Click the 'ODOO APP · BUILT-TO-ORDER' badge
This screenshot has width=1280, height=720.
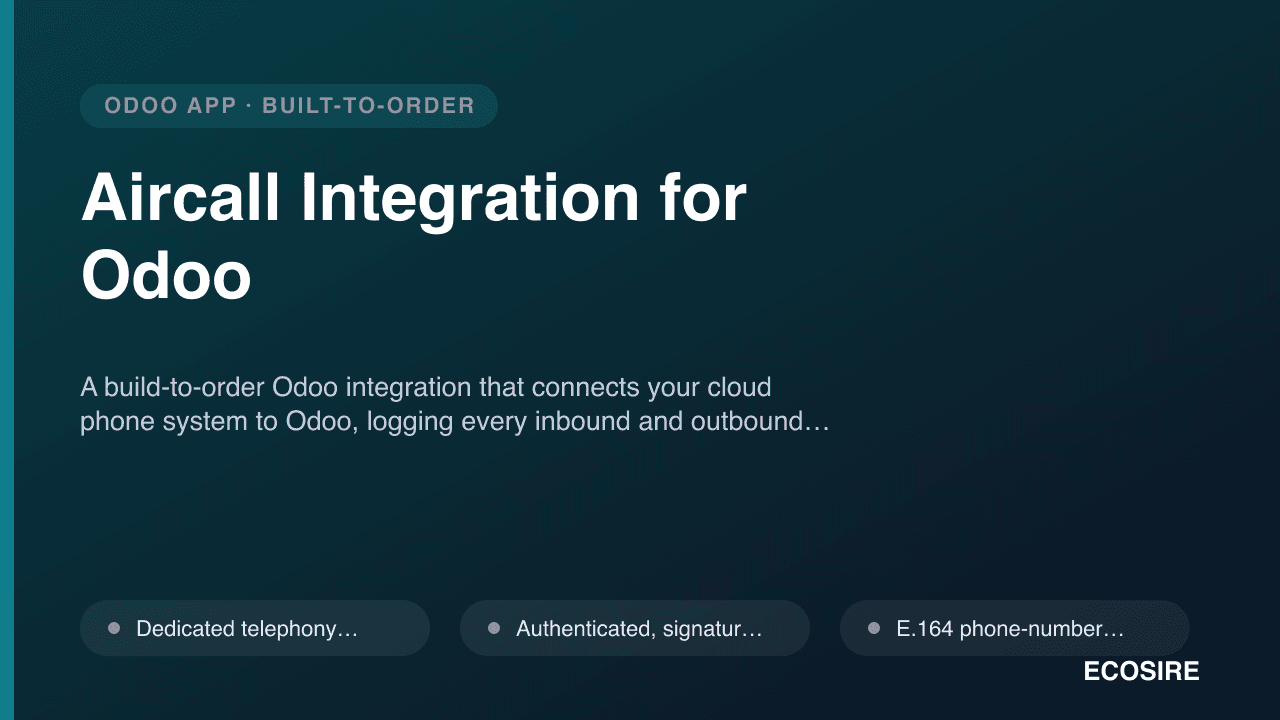click(289, 106)
